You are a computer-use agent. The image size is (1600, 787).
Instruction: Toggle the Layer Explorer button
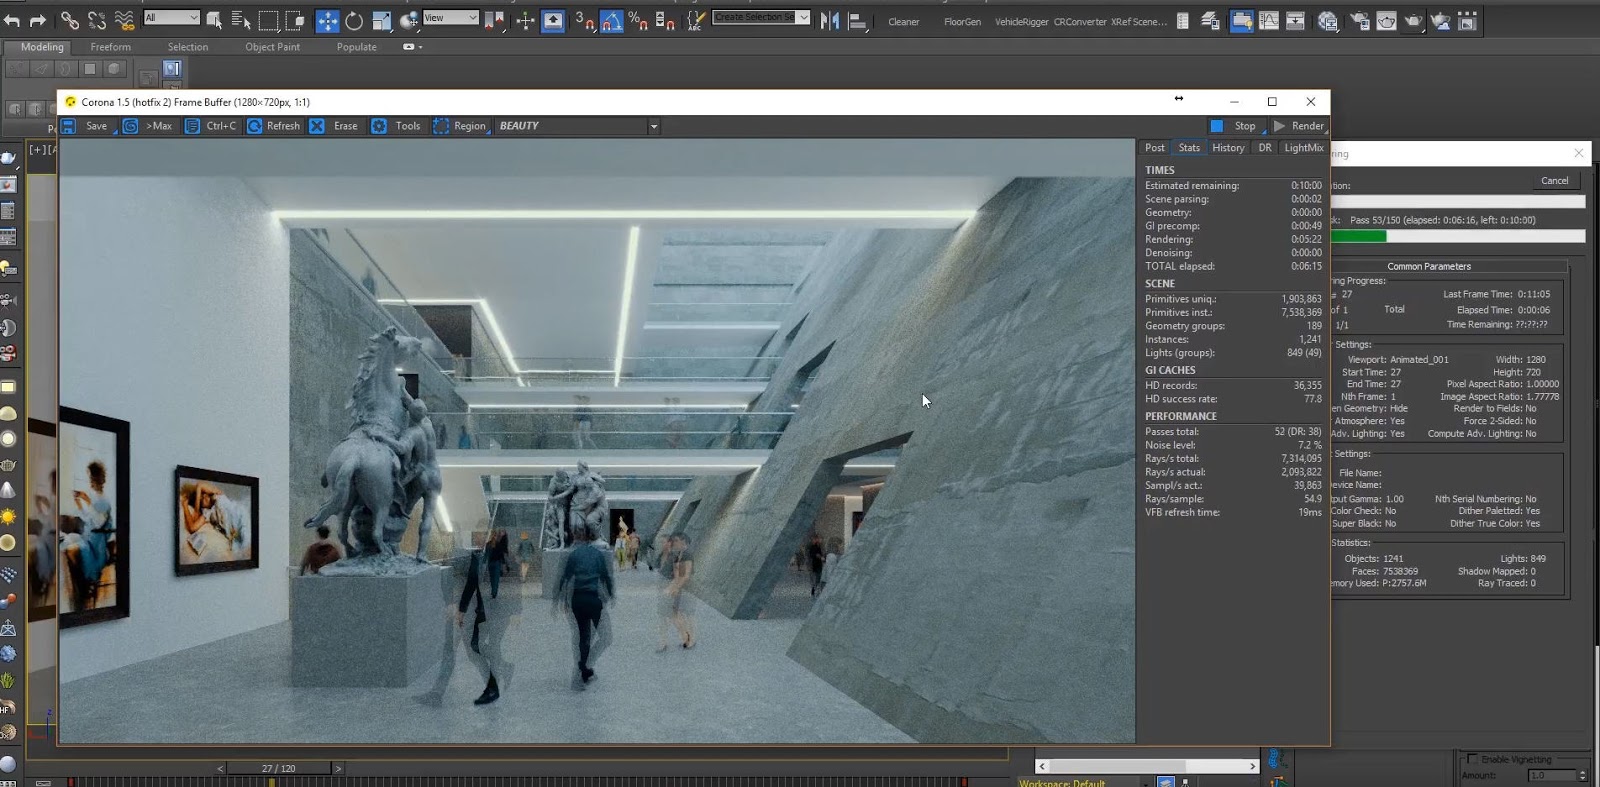tap(1210, 21)
